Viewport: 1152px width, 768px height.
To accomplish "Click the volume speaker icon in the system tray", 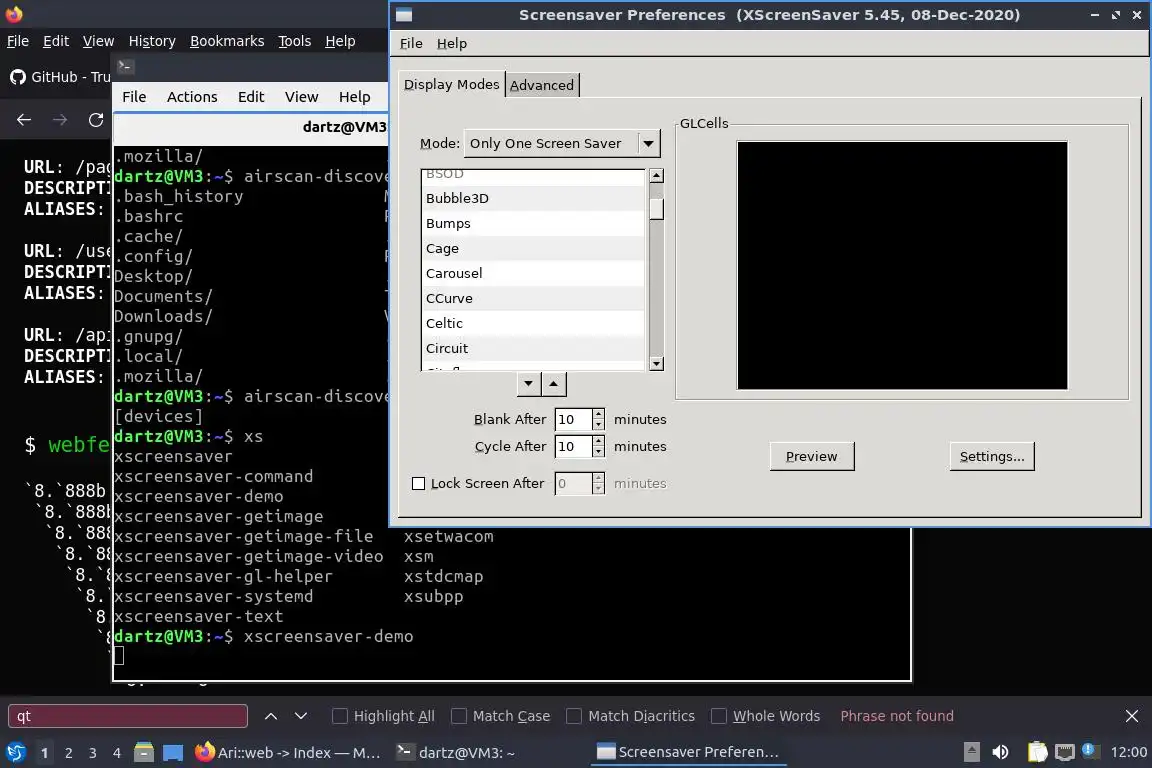I will [1000, 752].
